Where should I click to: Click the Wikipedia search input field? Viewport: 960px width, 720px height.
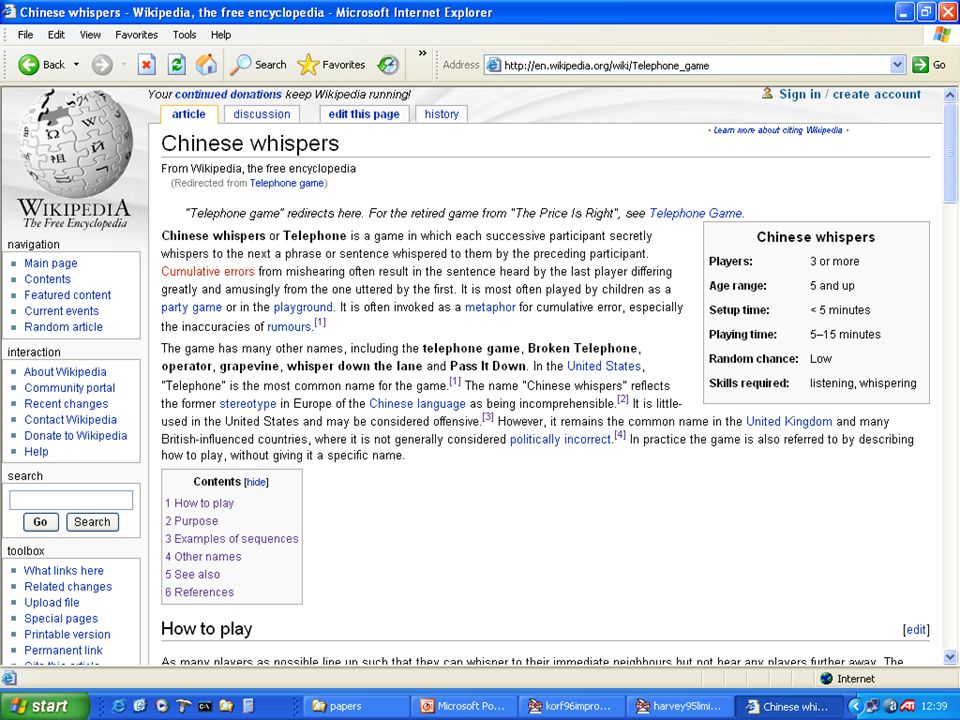point(71,500)
